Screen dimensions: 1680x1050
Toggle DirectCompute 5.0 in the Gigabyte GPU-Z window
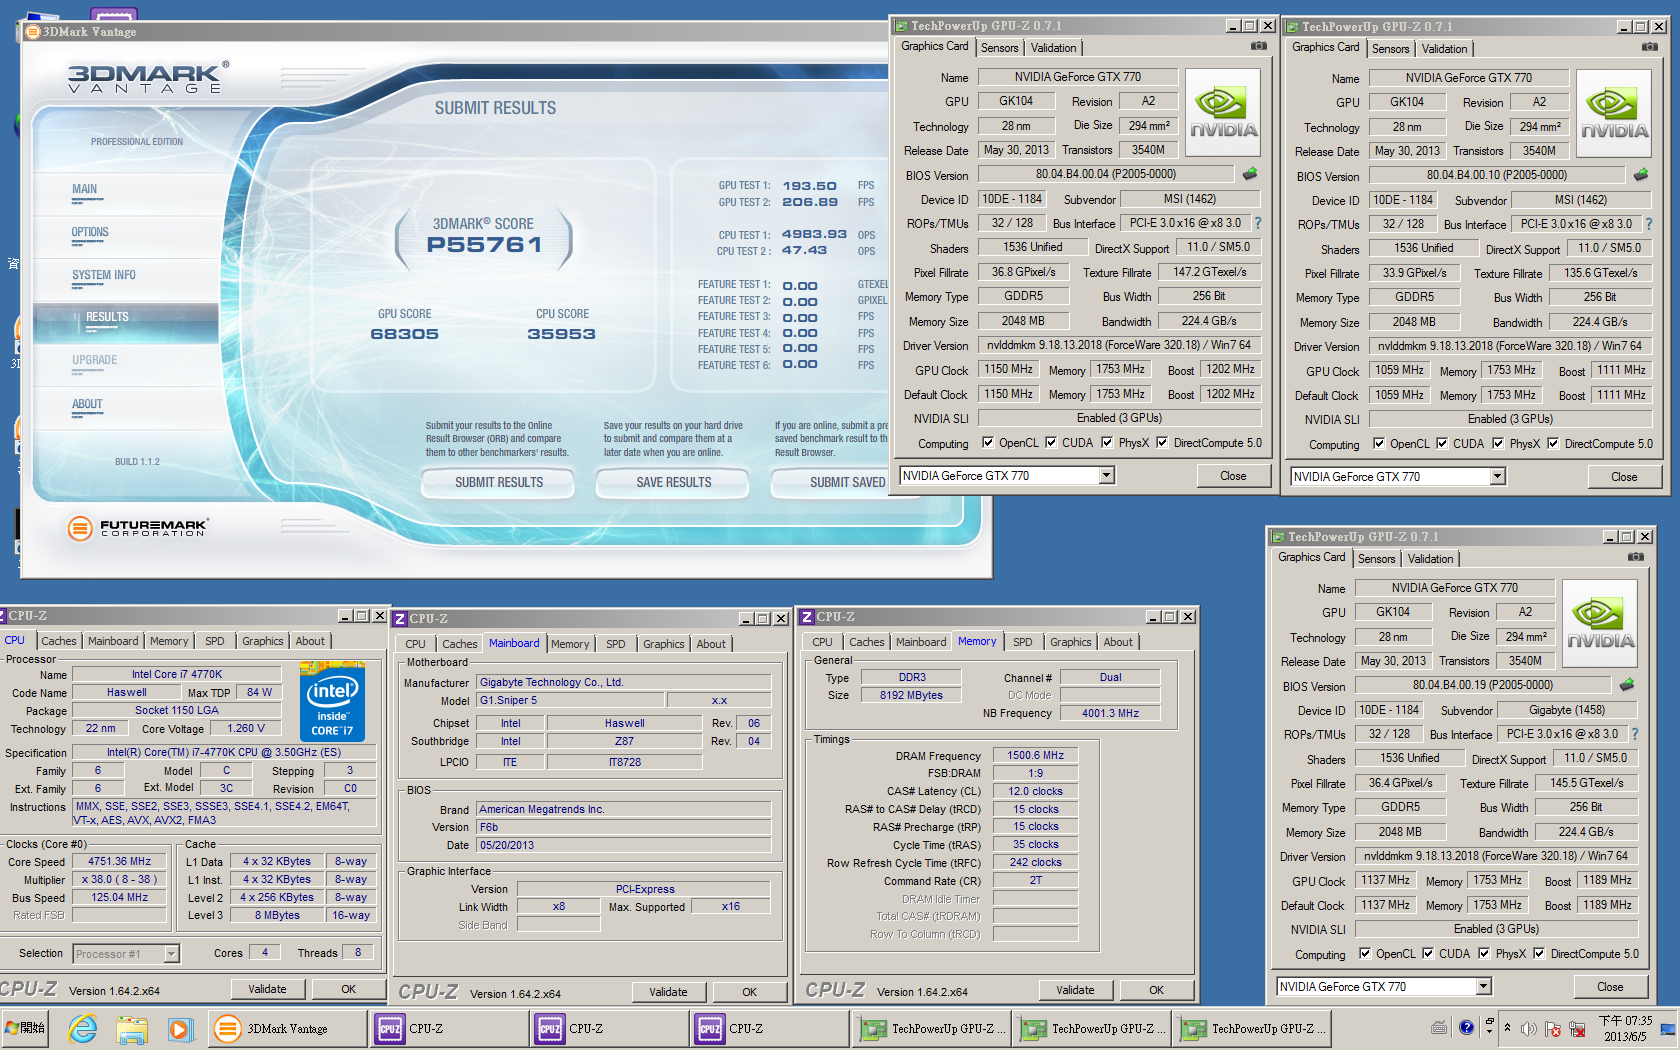pos(1539,953)
